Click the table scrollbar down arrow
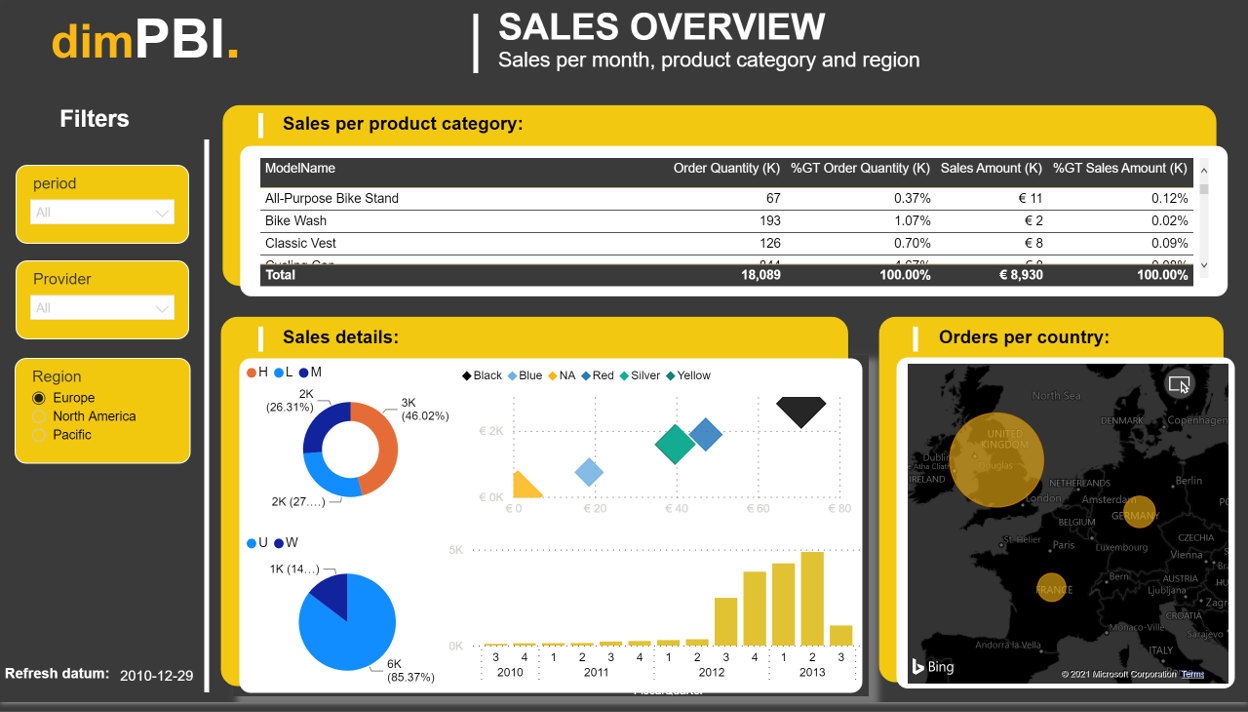Image resolution: width=1248 pixels, height=712 pixels. pyautogui.click(x=1204, y=266)
